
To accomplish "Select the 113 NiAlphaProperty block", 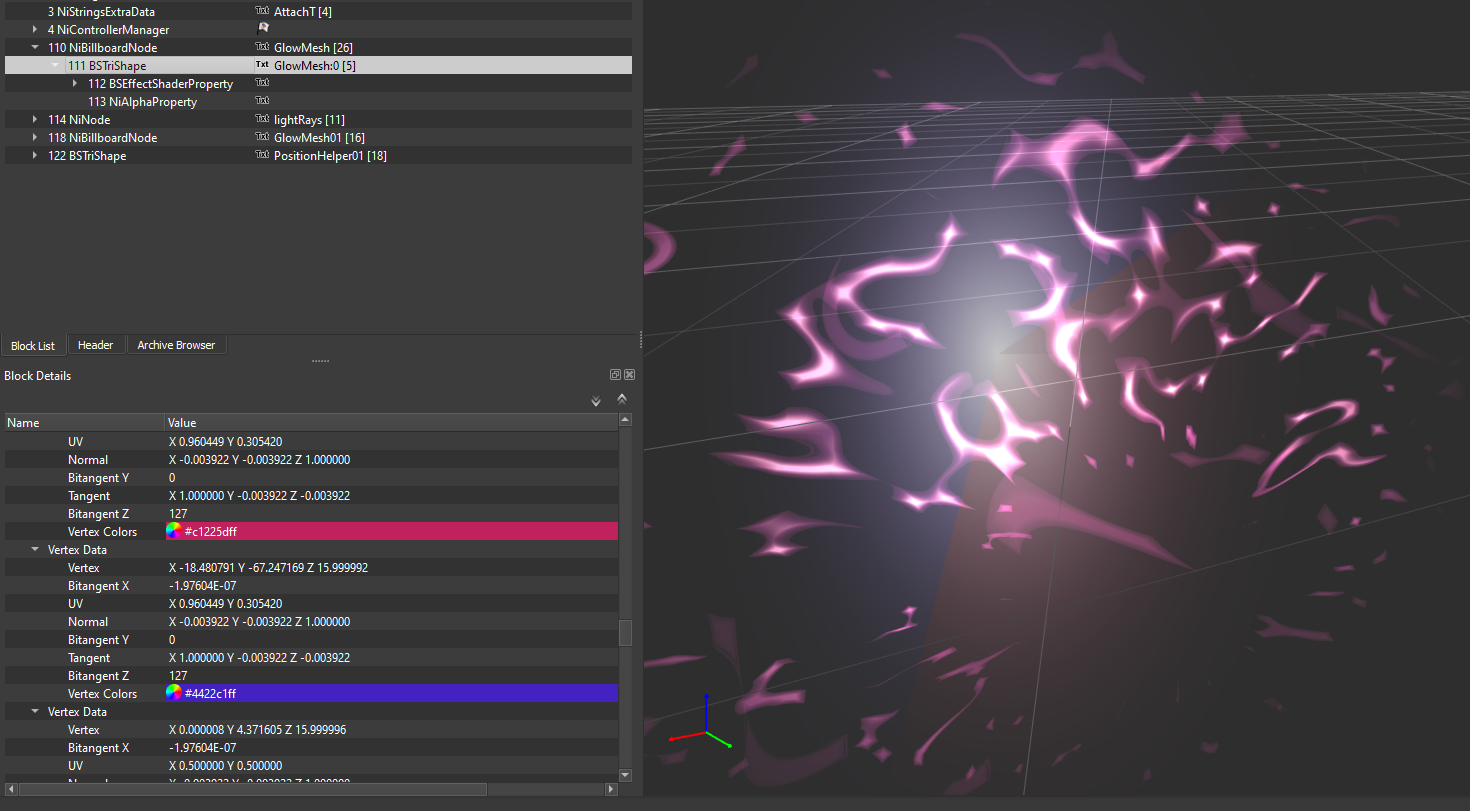I will click(x=142, y=101).
